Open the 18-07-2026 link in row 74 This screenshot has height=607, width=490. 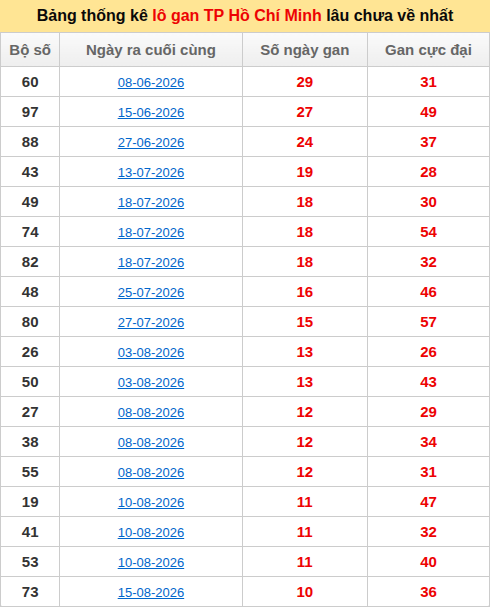[x=151, y=233]
